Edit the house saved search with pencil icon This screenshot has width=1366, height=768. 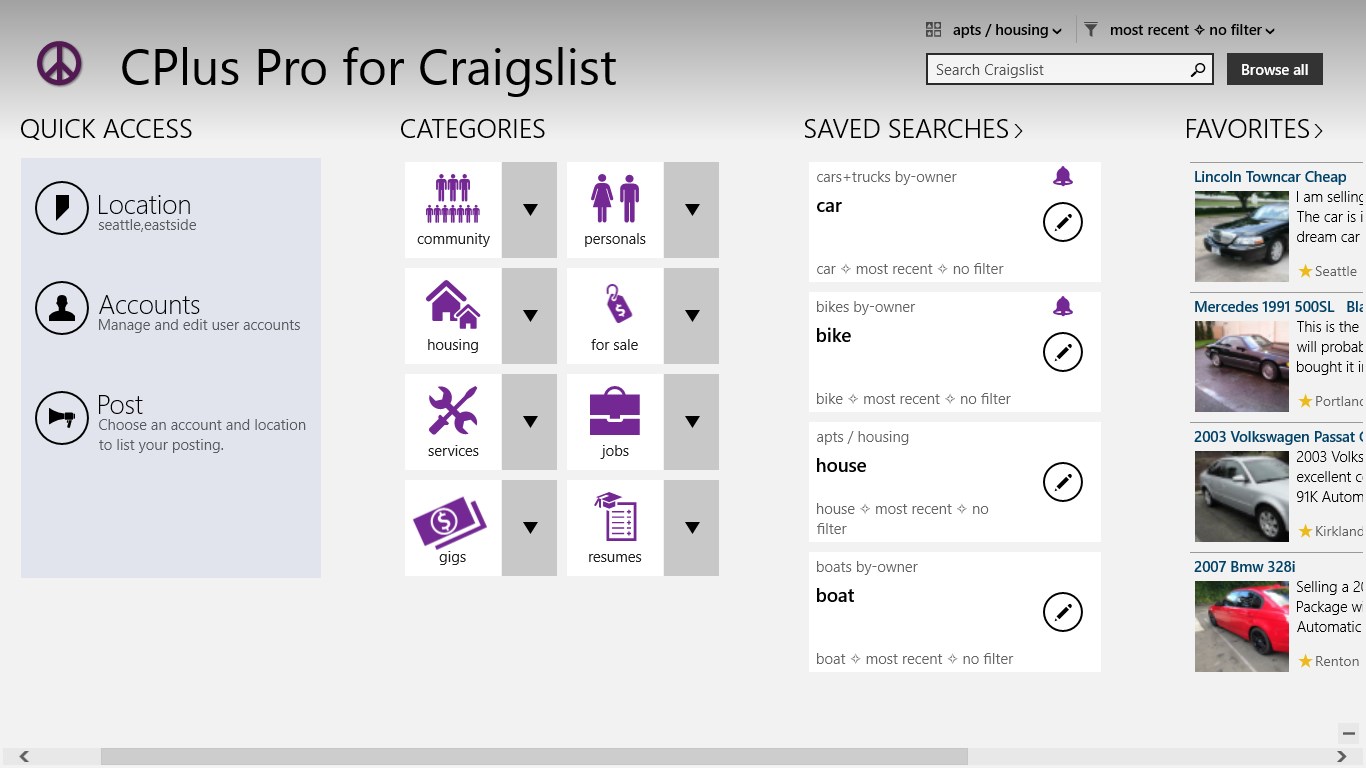point(1063,481)
